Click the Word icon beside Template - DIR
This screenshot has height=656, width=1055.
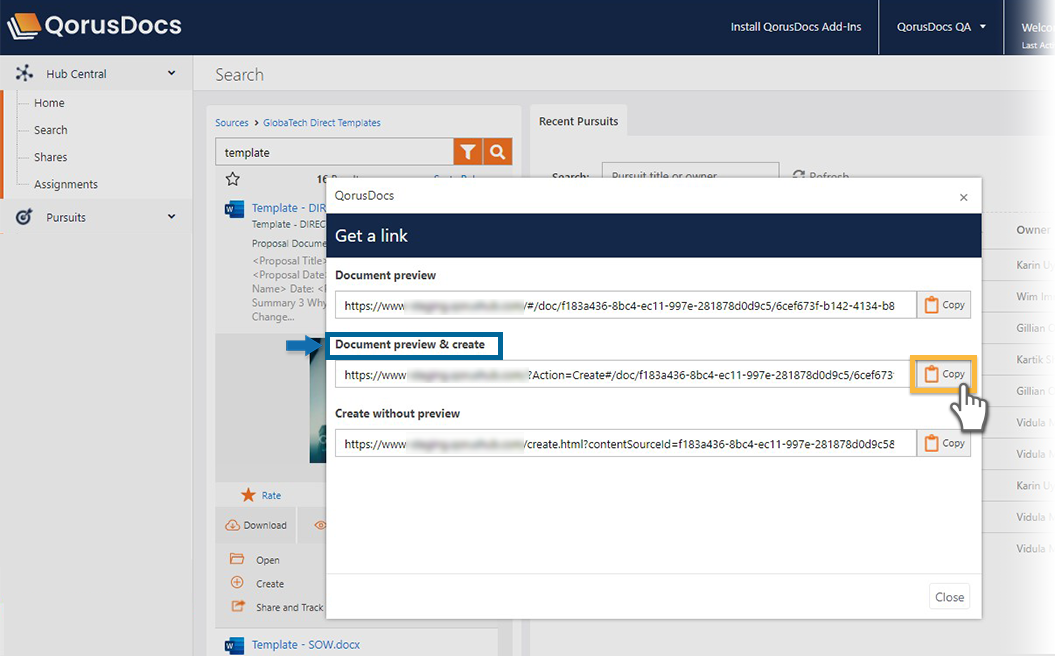click(x=234, y=209)
